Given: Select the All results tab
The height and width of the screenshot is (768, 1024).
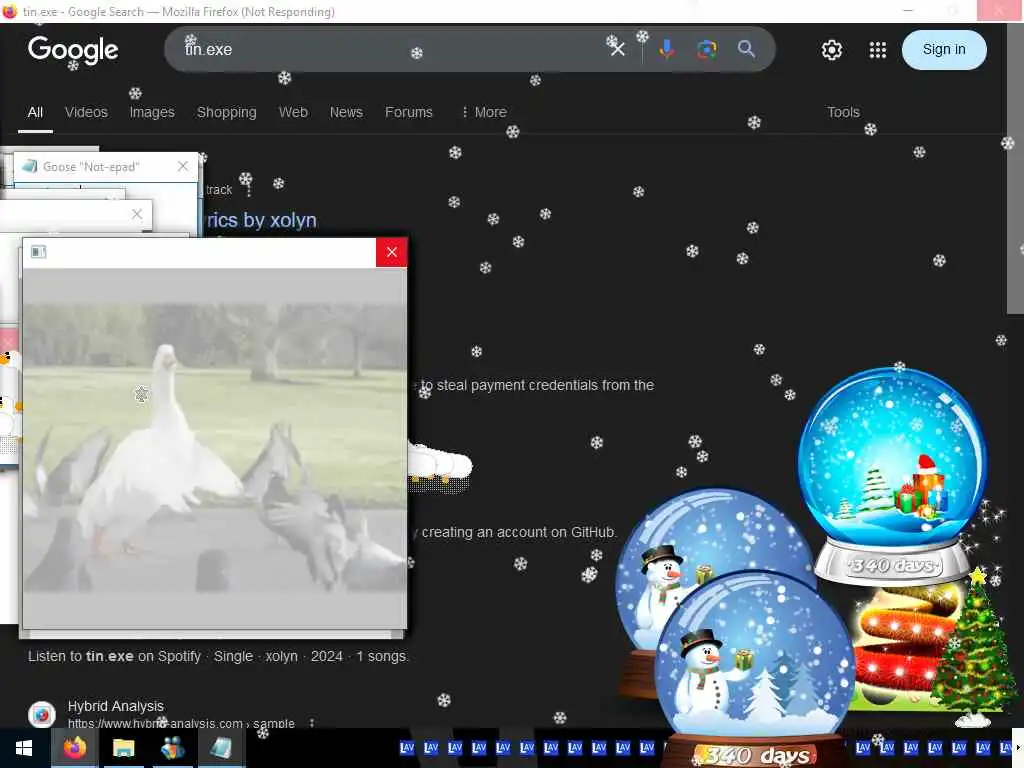Looking at the screenshot, I should coord(35,112).
